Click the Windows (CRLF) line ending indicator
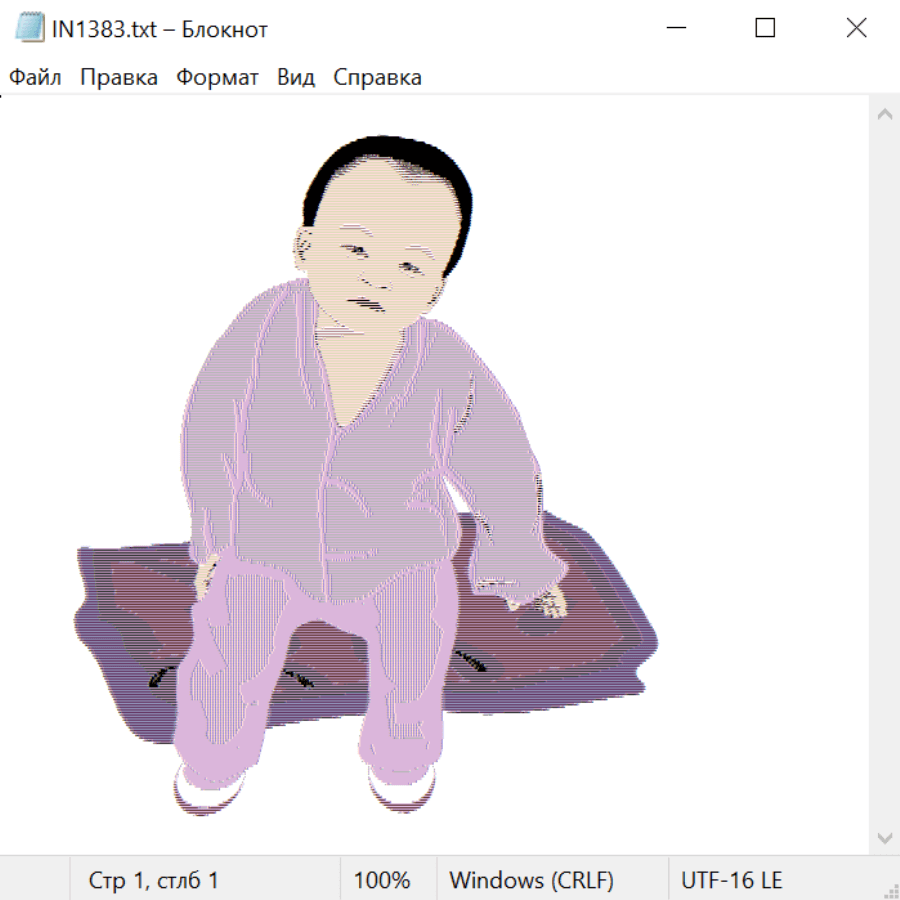 tap(531, 880)
